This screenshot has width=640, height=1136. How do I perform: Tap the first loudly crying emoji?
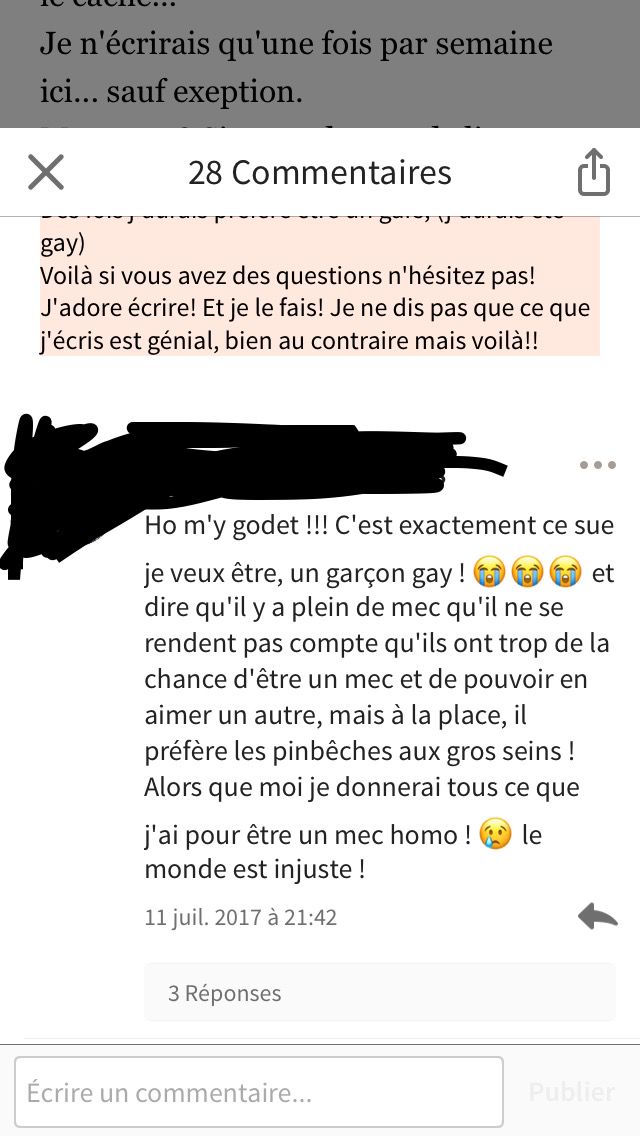(x=489, y=573)
